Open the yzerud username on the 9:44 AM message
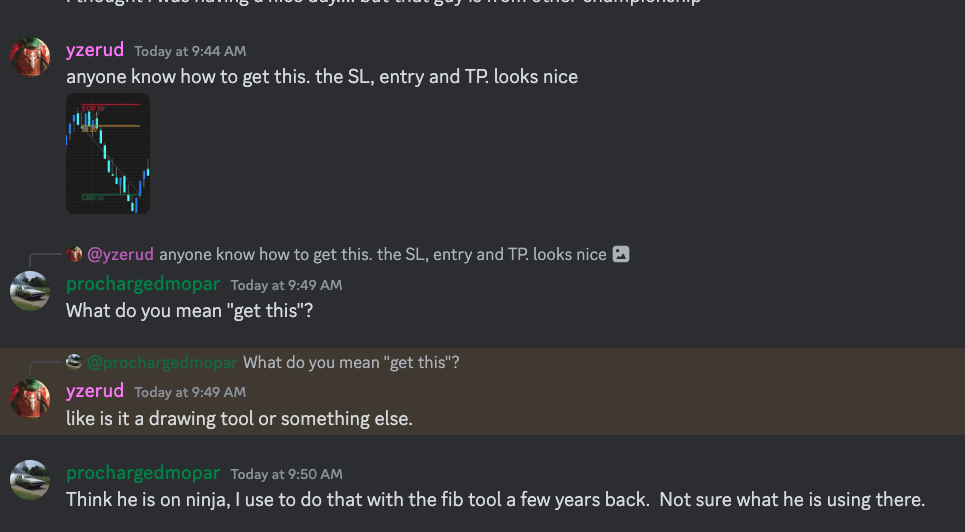Screen dimensions: 965x532 [95, 50]
